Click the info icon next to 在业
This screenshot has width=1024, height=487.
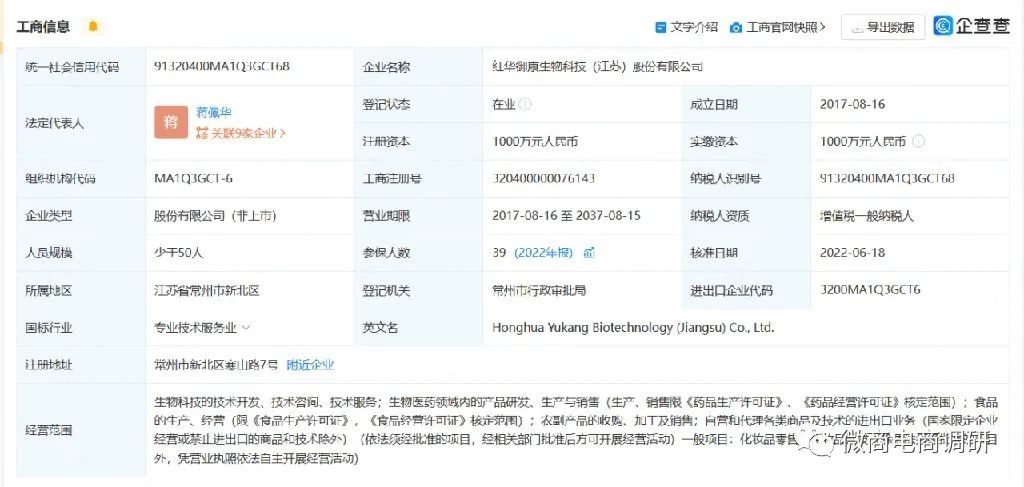click(x=525, y=104)
